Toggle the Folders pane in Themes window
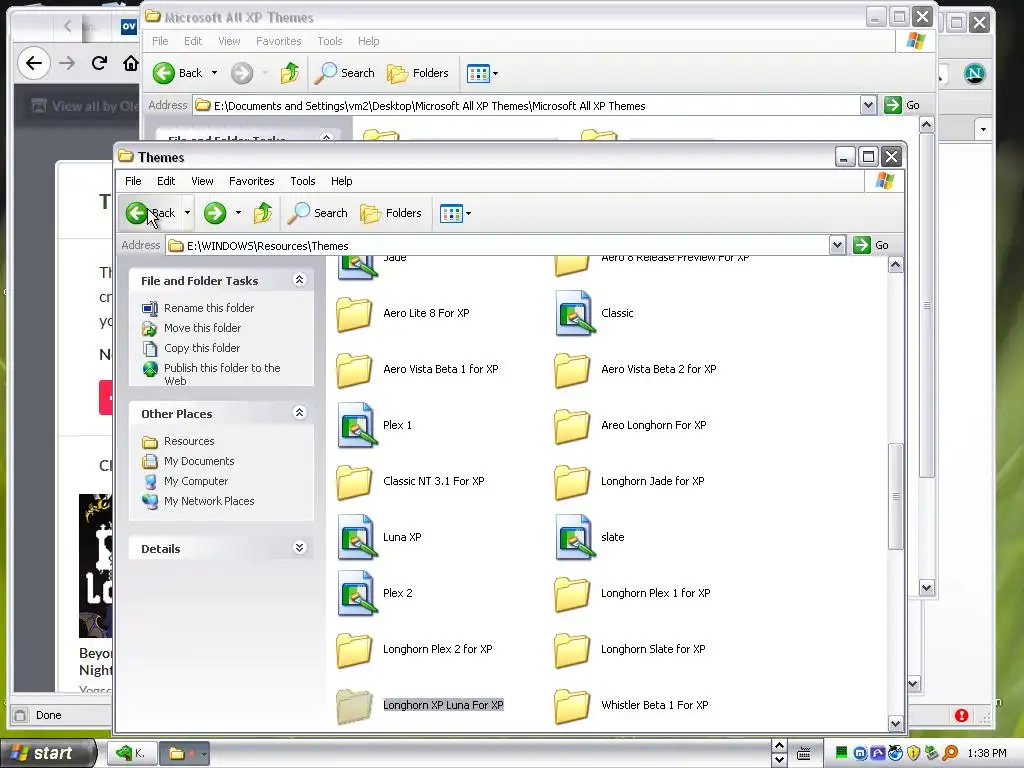Screen dimensions: 1024x768 (x=391, y=213)
